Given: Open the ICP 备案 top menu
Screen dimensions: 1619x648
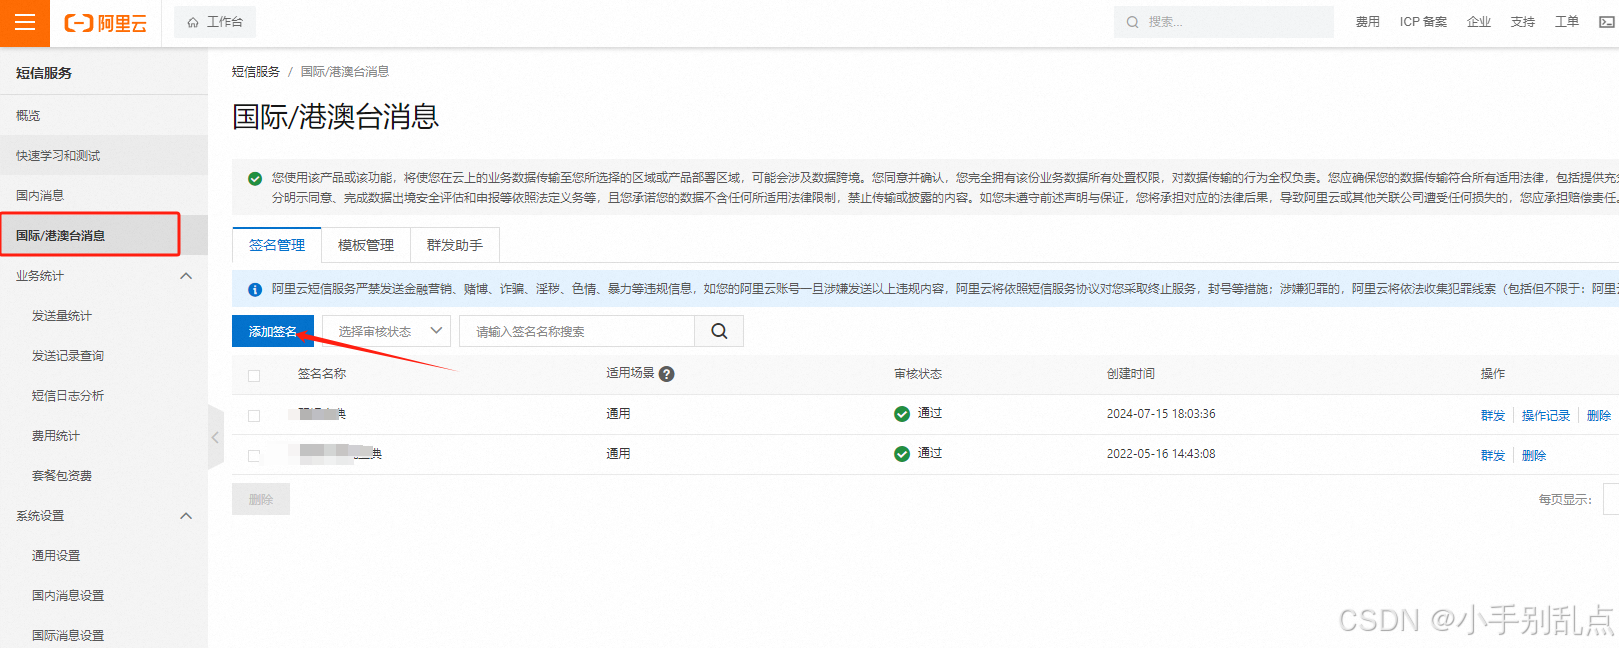Looking at the screenshot, I should (1423, 22).
